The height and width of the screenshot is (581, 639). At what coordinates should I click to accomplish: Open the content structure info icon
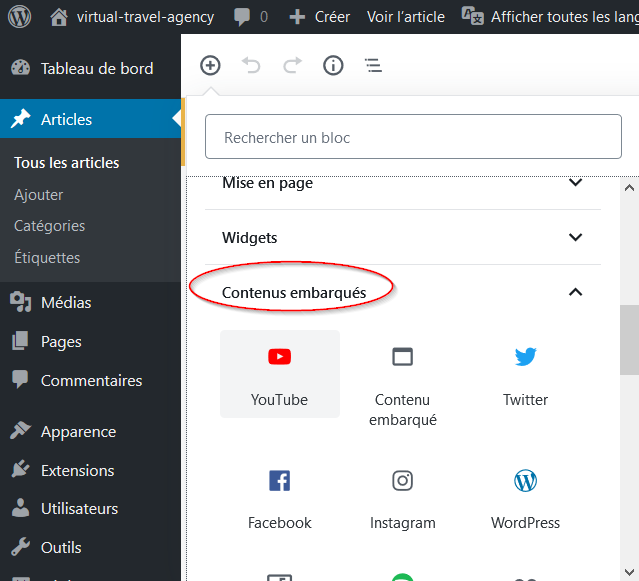click(333, 65)
